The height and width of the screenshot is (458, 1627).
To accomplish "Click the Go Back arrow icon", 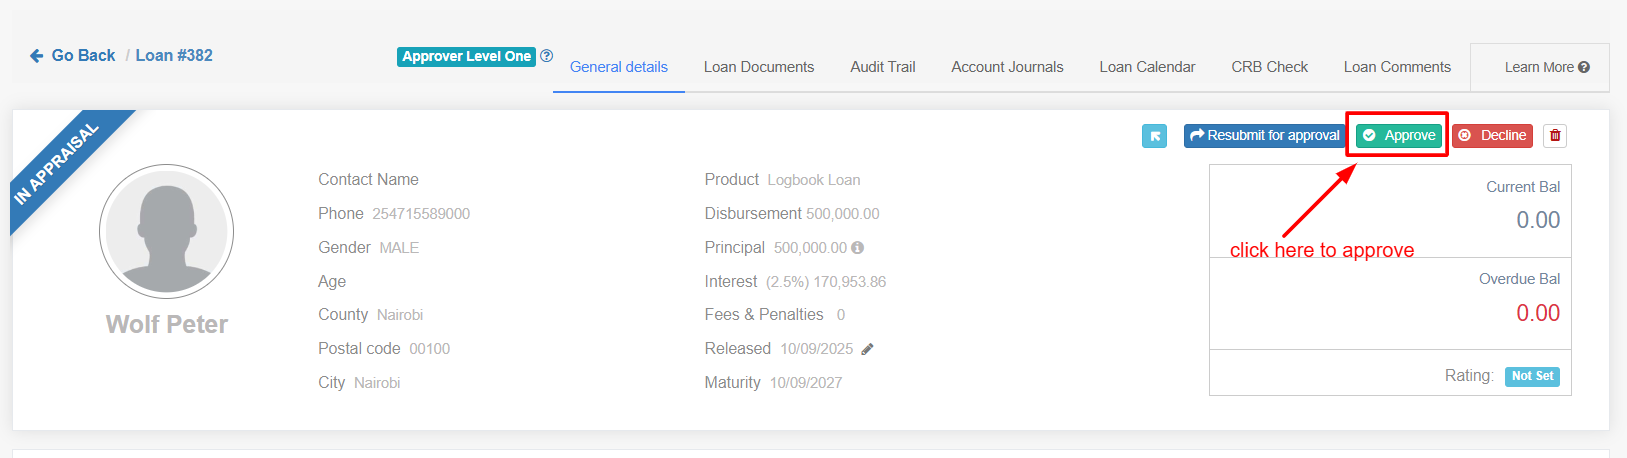I will point(37,56).
